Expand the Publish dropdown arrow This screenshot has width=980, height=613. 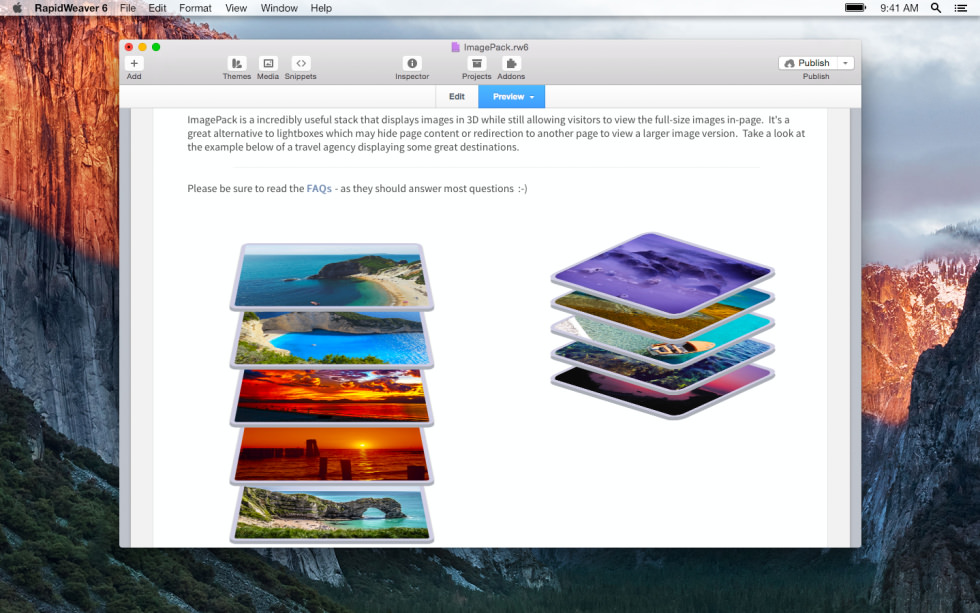point(846,63)
